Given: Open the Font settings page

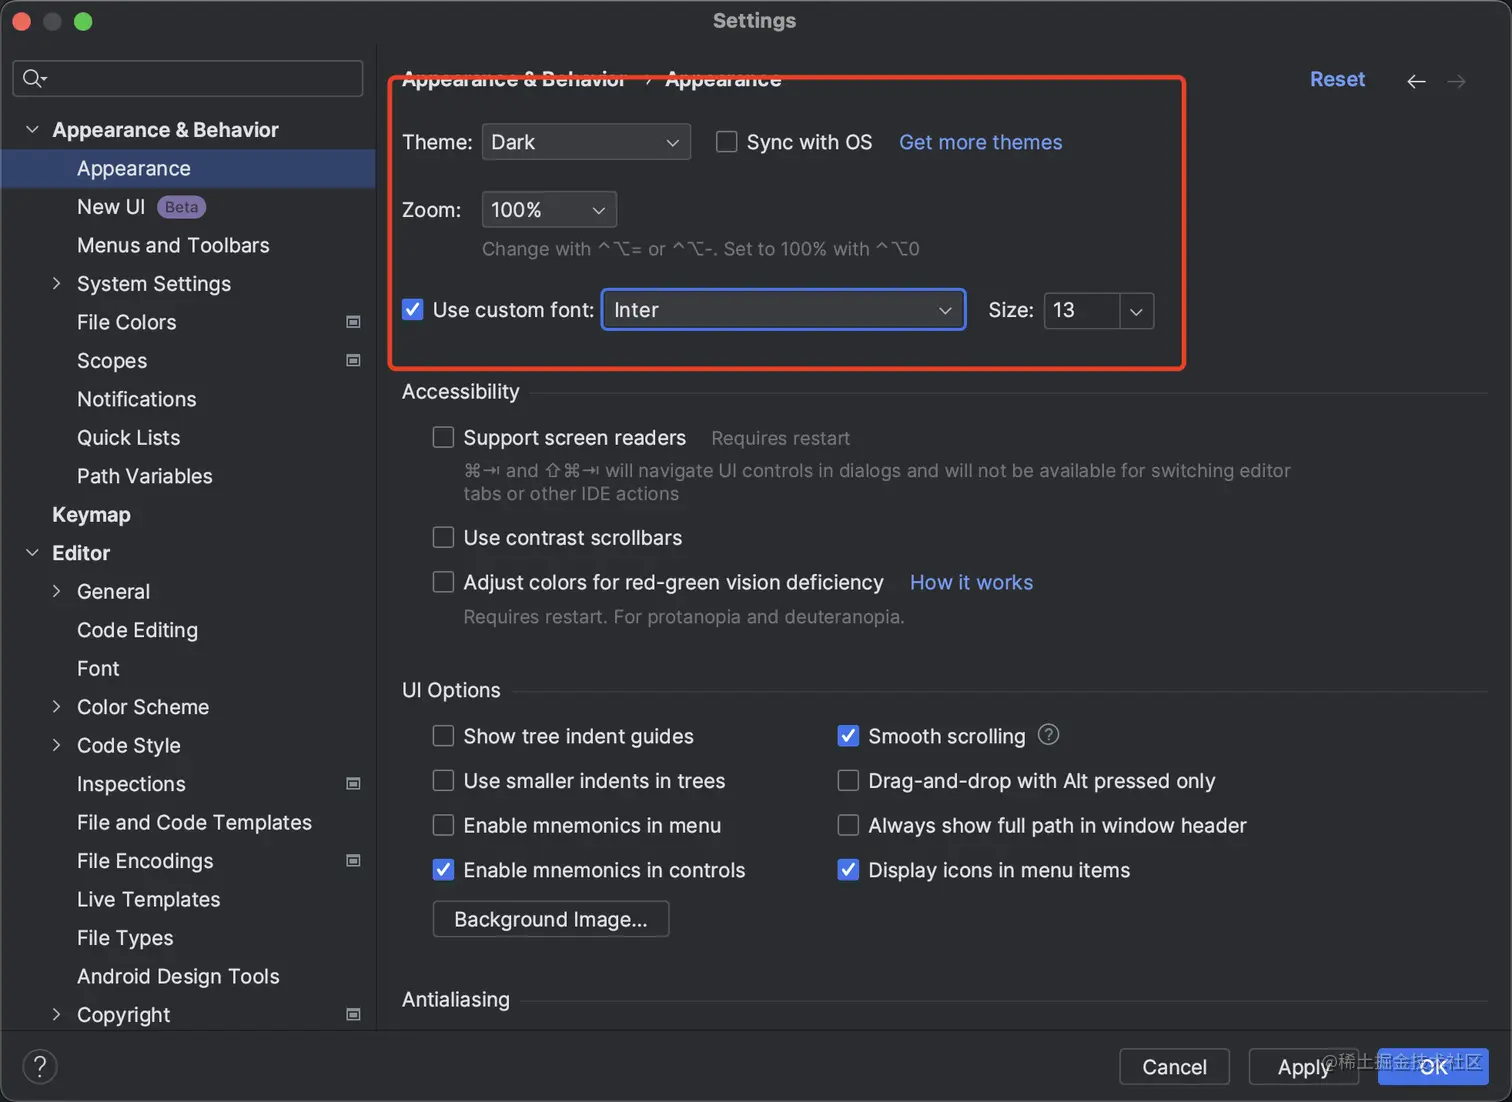Looking at the screenshot, I should 98,668.
